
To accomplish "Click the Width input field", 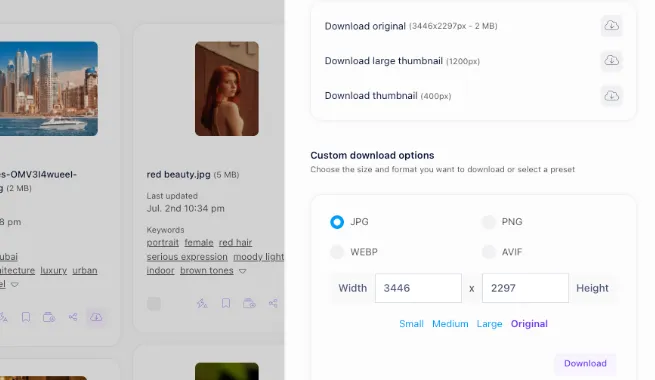I will [x=418, y=288].
